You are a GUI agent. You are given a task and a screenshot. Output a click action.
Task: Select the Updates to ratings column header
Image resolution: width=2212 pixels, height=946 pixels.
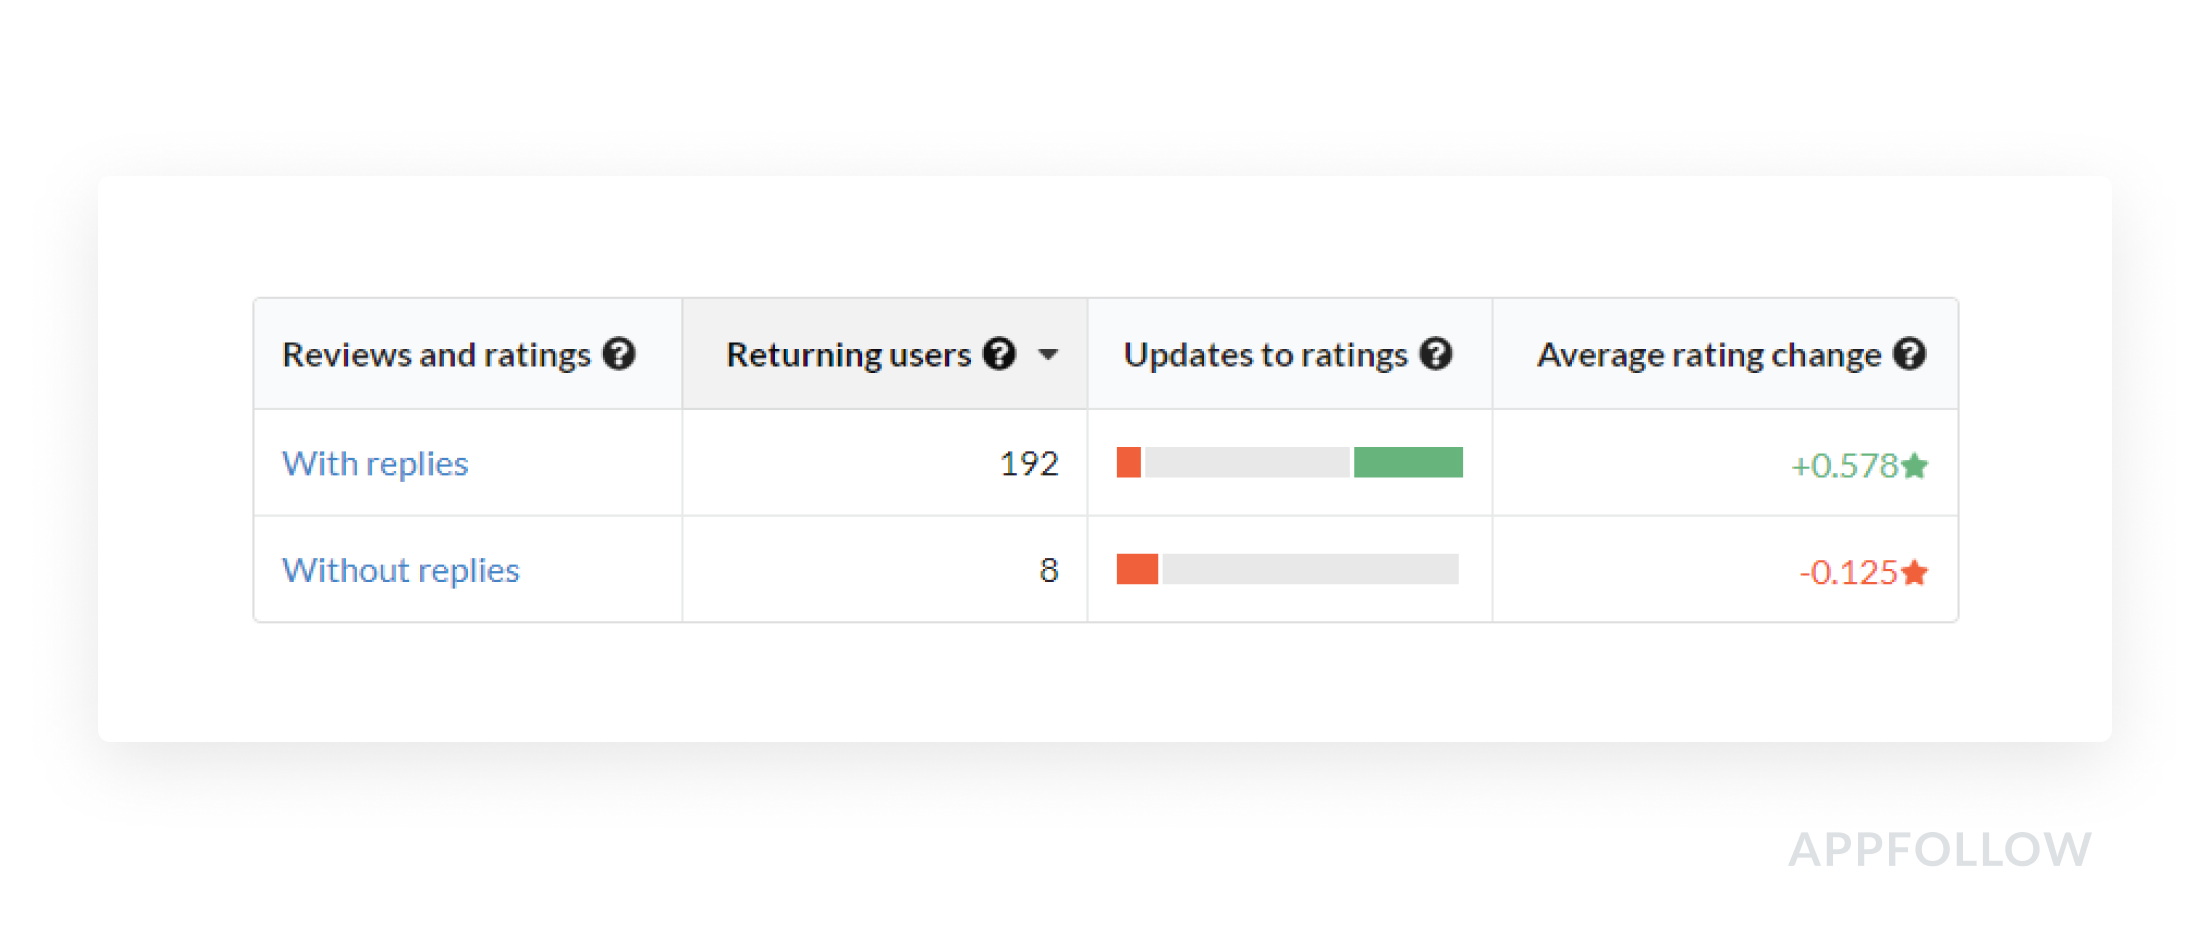[1265, 355]
